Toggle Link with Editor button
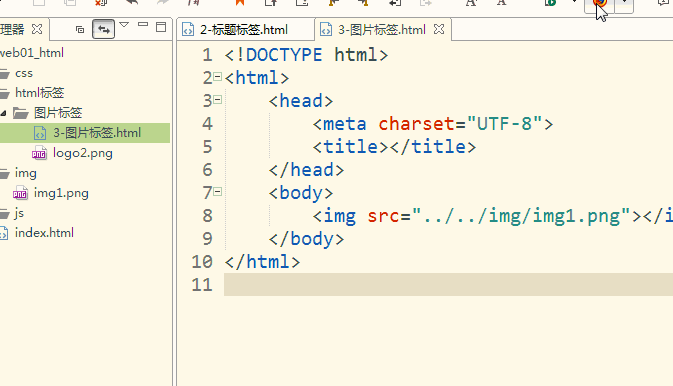The image size is (673, 386). 103,29
